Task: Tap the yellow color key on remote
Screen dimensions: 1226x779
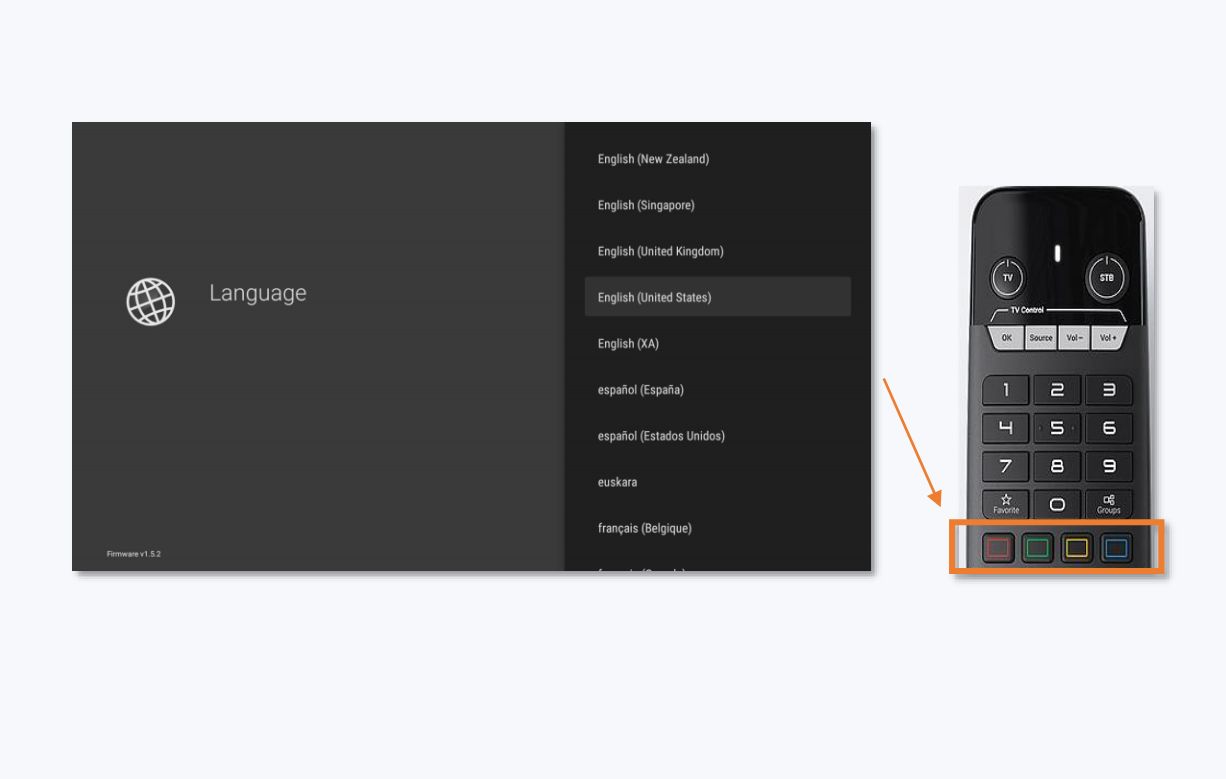Action: point(1077,548)
